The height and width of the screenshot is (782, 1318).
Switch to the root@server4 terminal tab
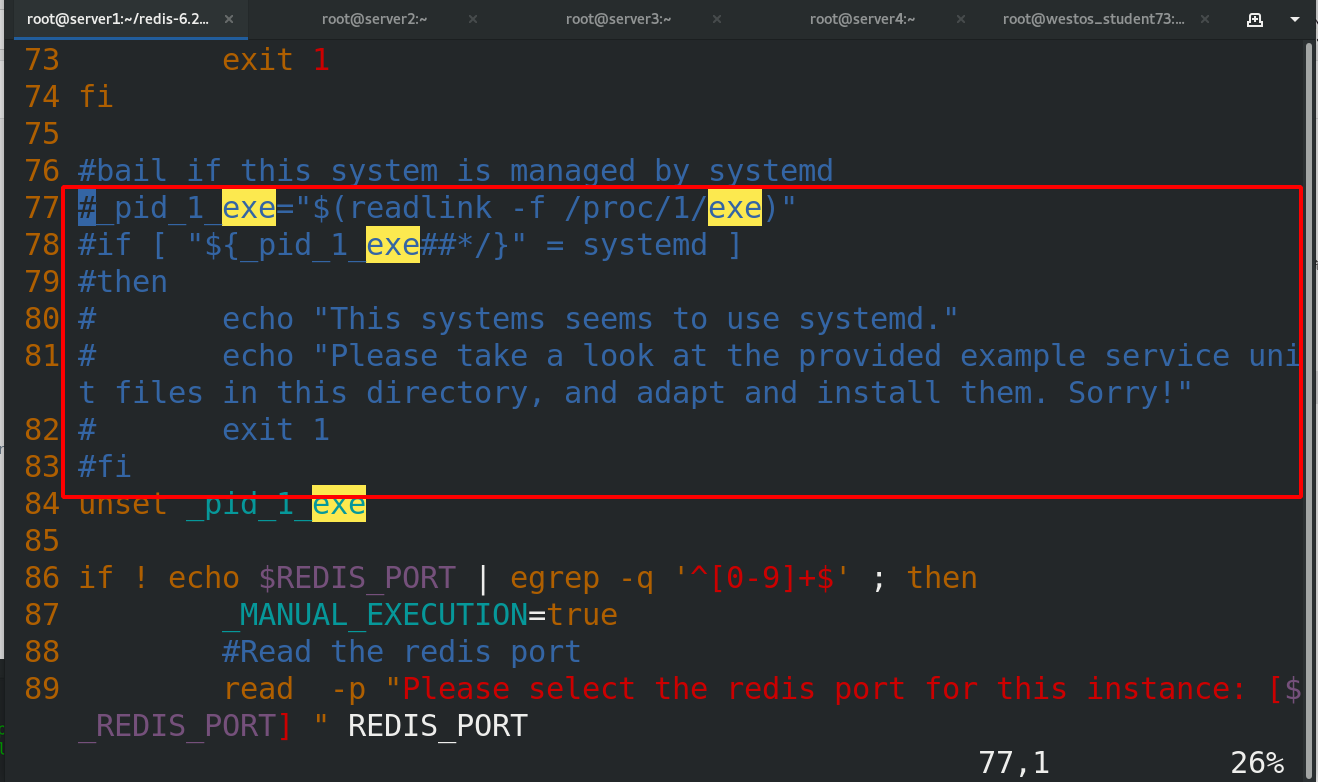[863, 18]
